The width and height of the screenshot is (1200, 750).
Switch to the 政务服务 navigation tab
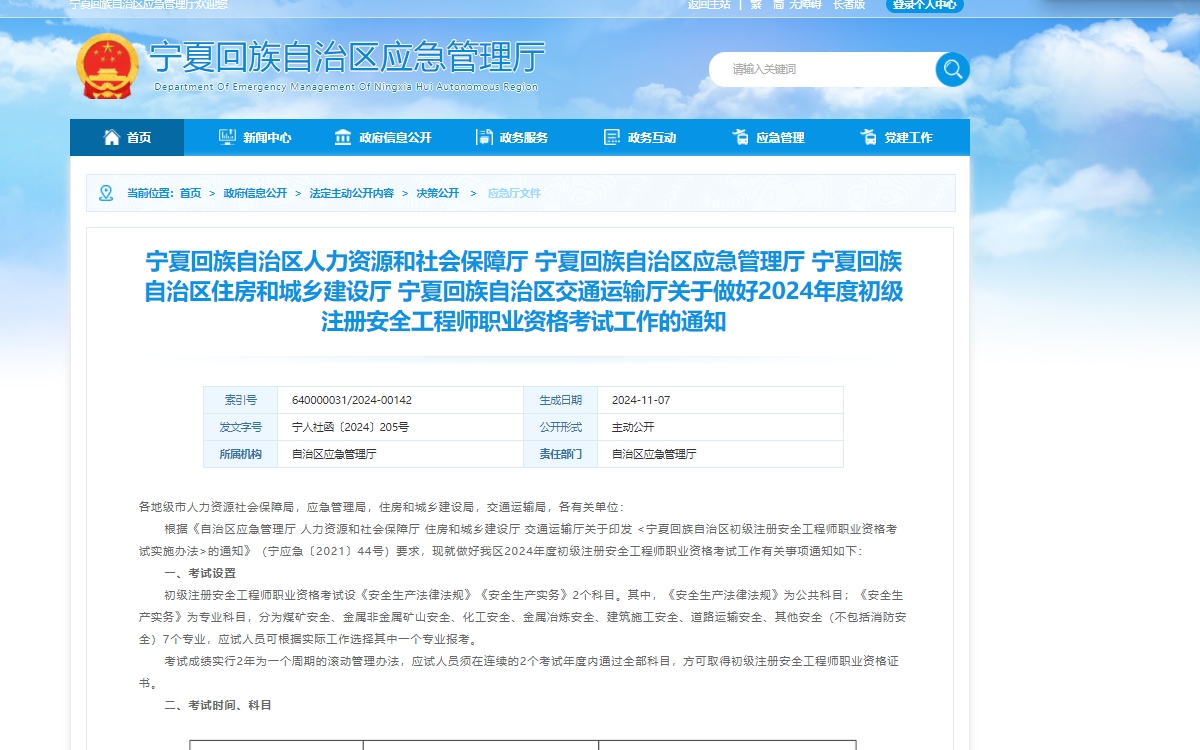pyautogui.click(x=522, y=137)
